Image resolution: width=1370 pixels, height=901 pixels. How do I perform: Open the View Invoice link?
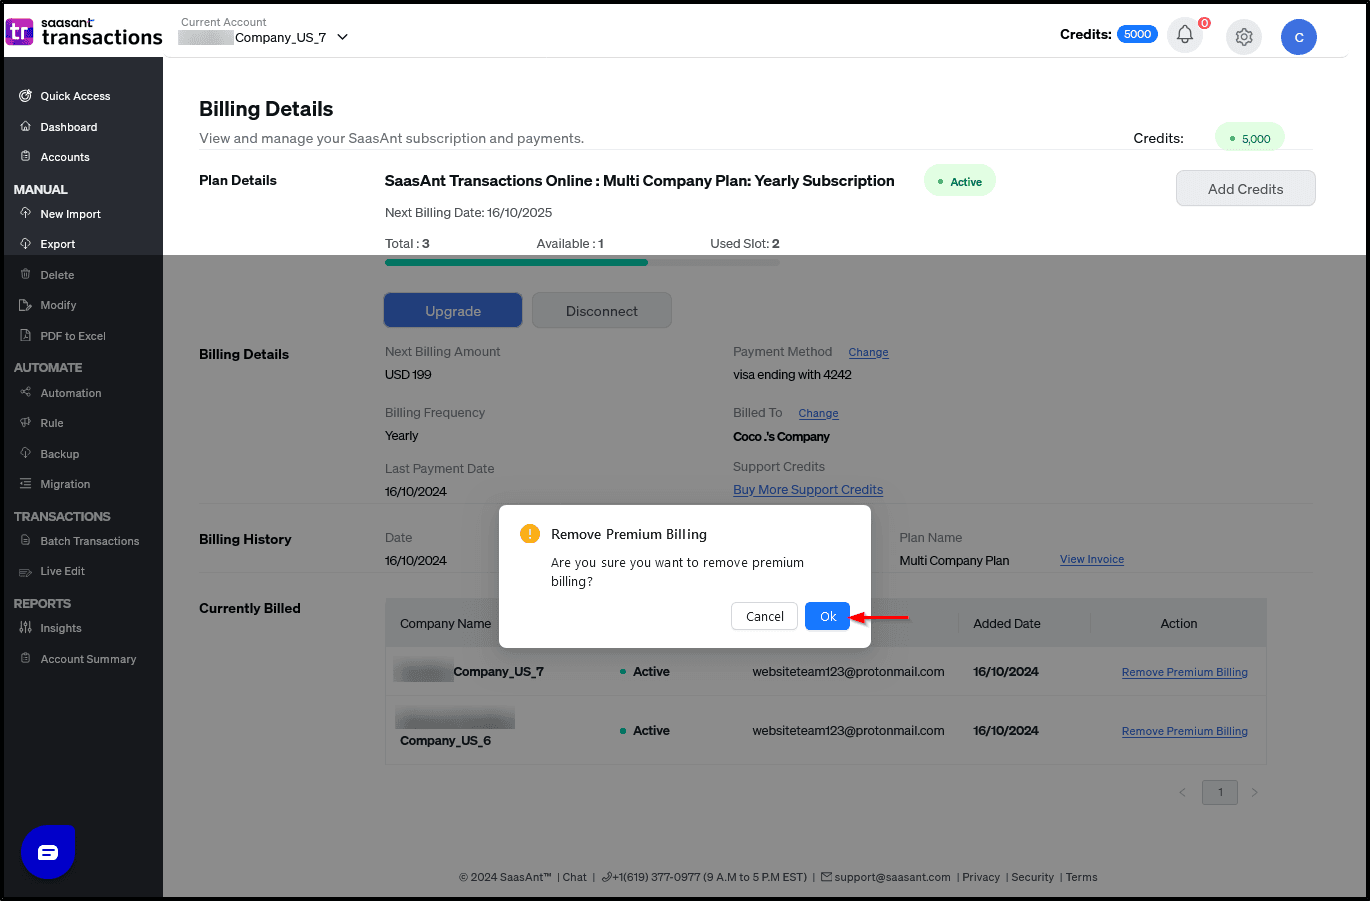[x=1092, y=559]
